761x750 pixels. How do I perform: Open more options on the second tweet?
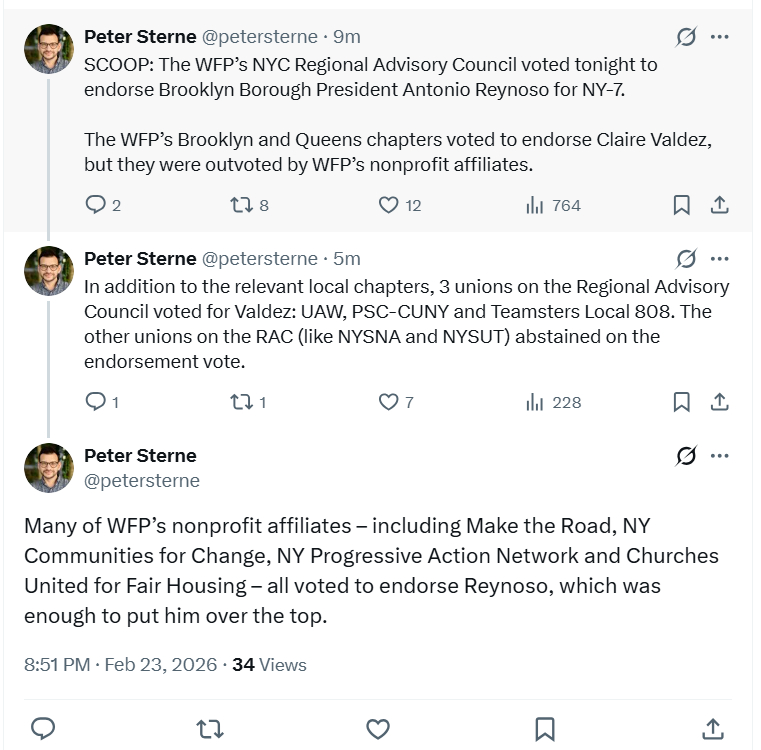click(x=719, y=259)
